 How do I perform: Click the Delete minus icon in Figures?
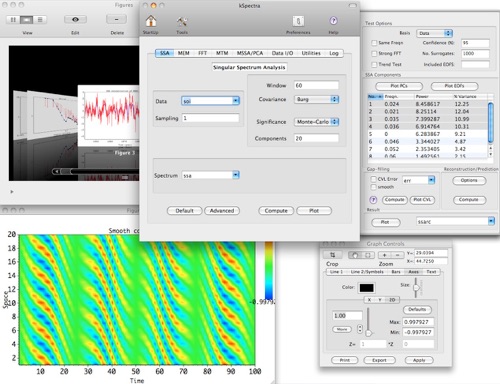point(116,19)
